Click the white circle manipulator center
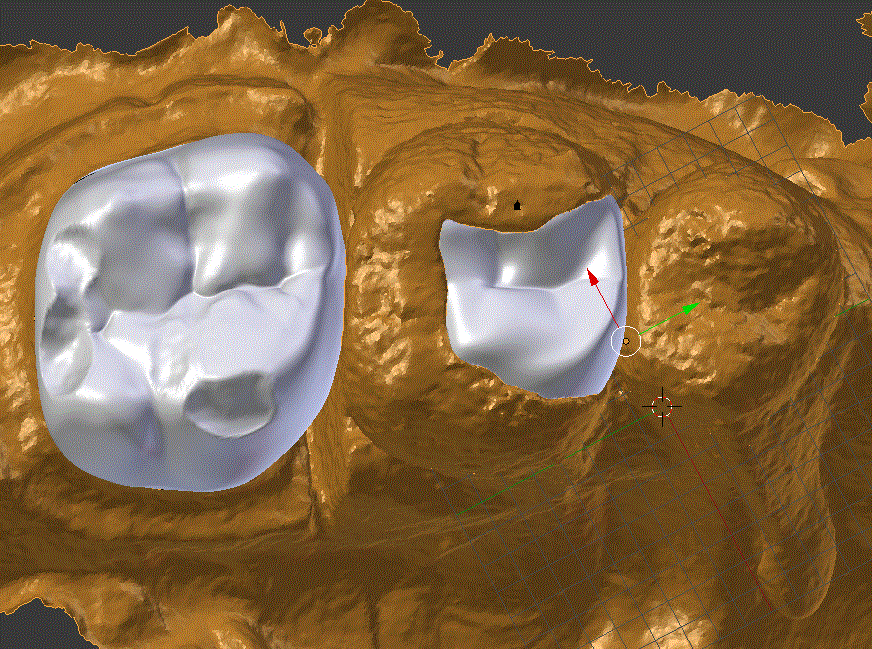This screenshot has width=872, height=649. (x=625, y=341)
